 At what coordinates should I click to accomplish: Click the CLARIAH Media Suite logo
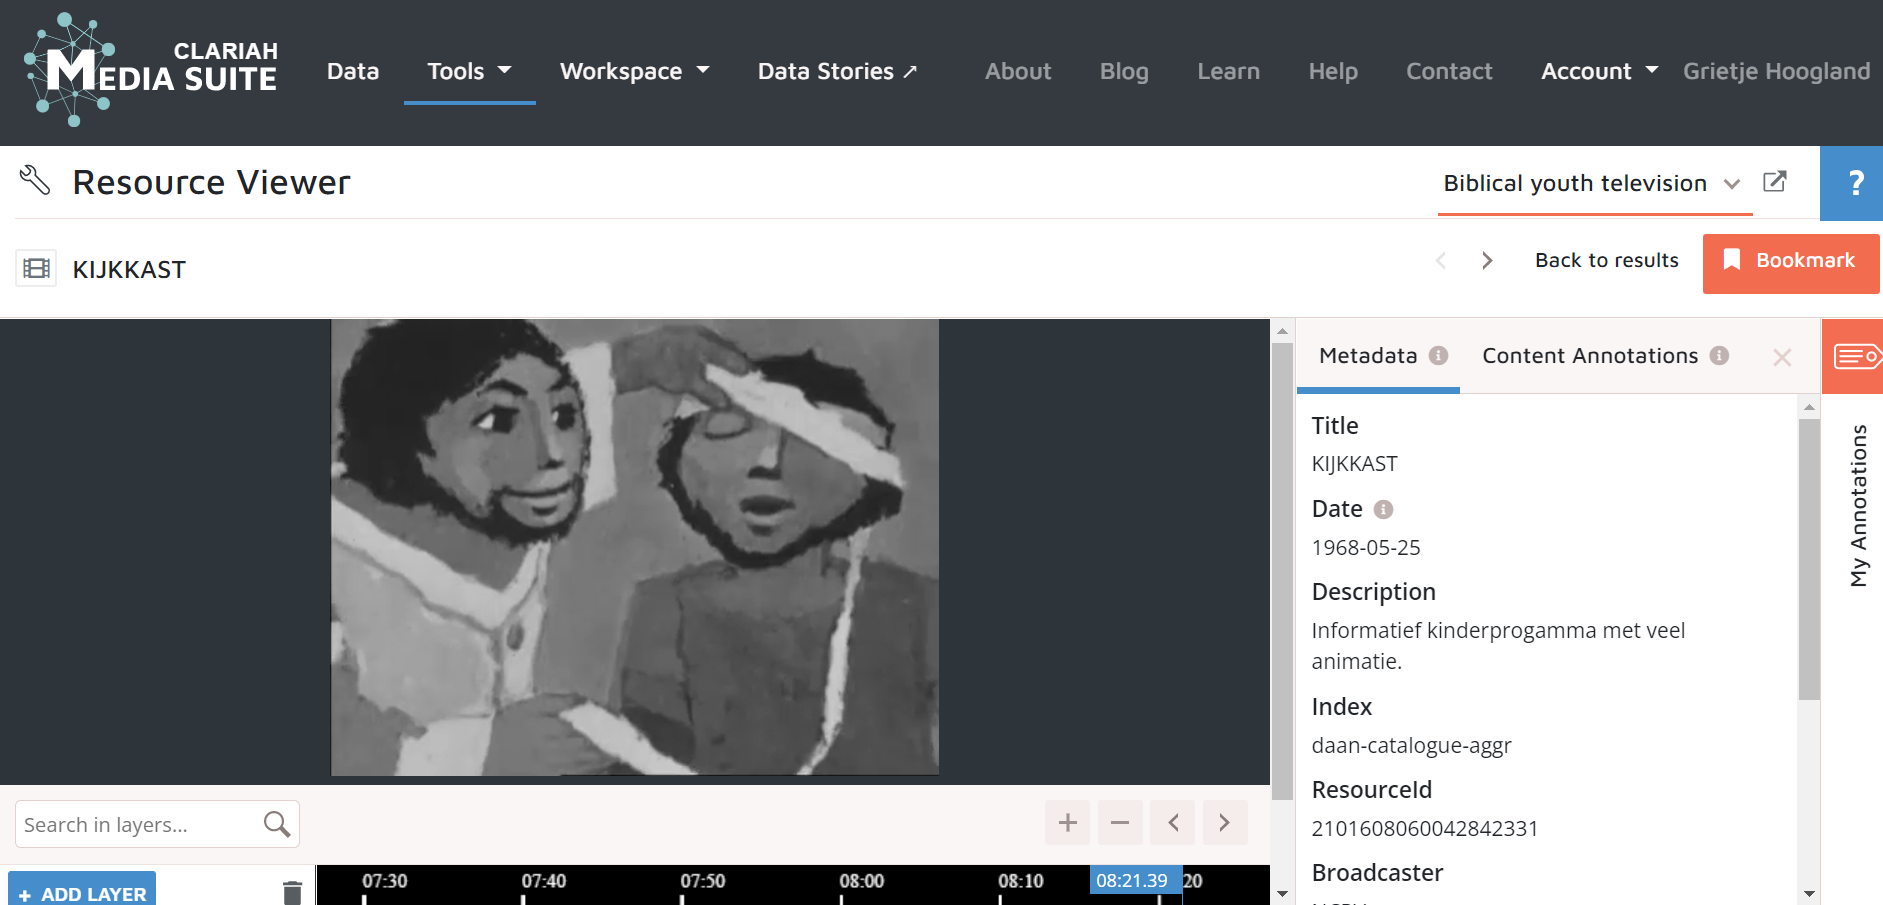151,70
